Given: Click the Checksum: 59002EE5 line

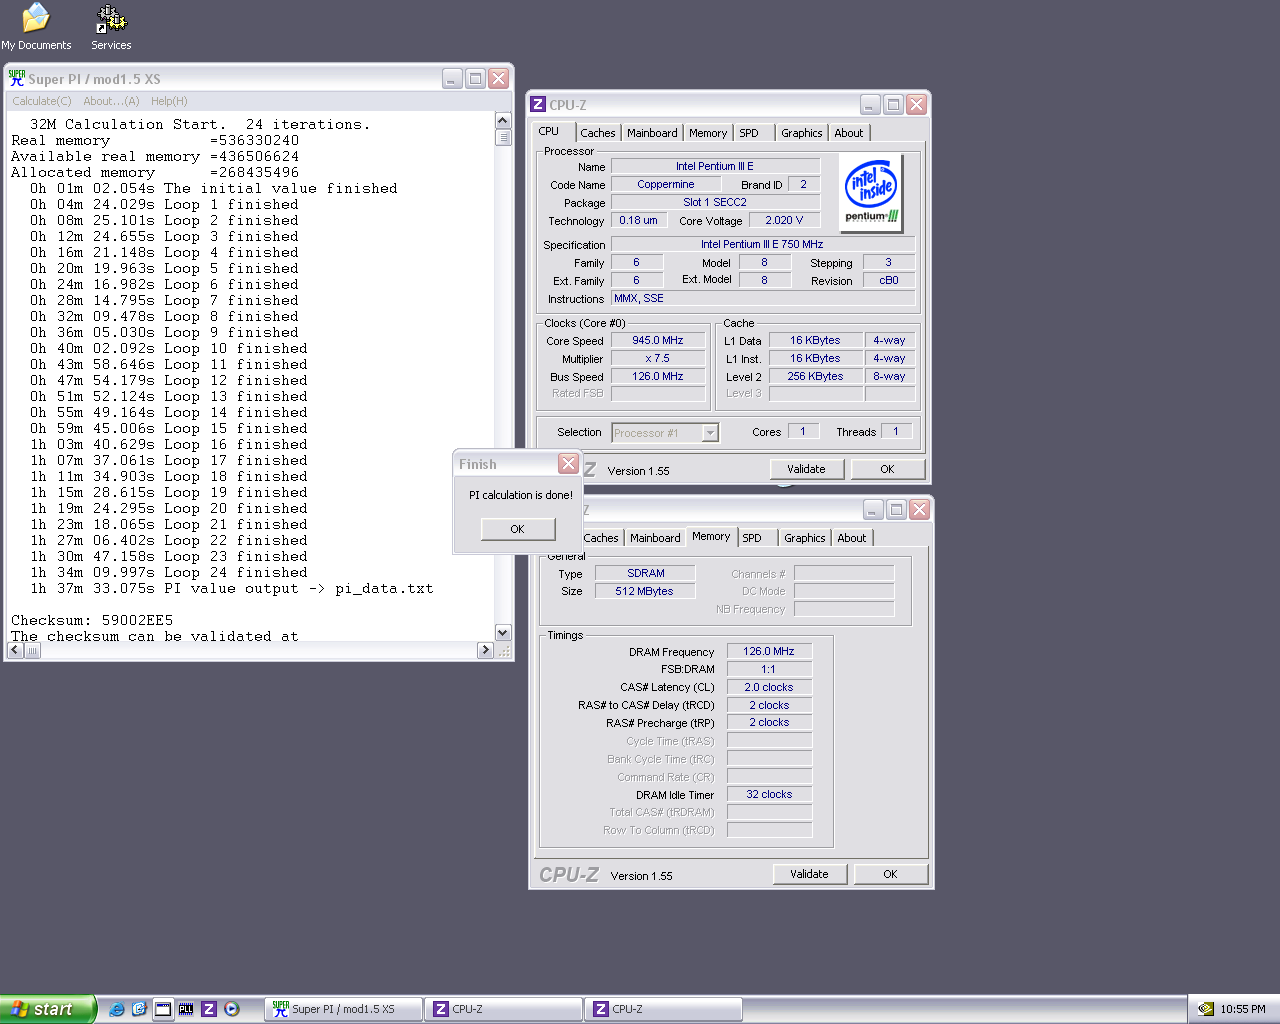Looking at the screenshot, I should [x=92, y=620].
